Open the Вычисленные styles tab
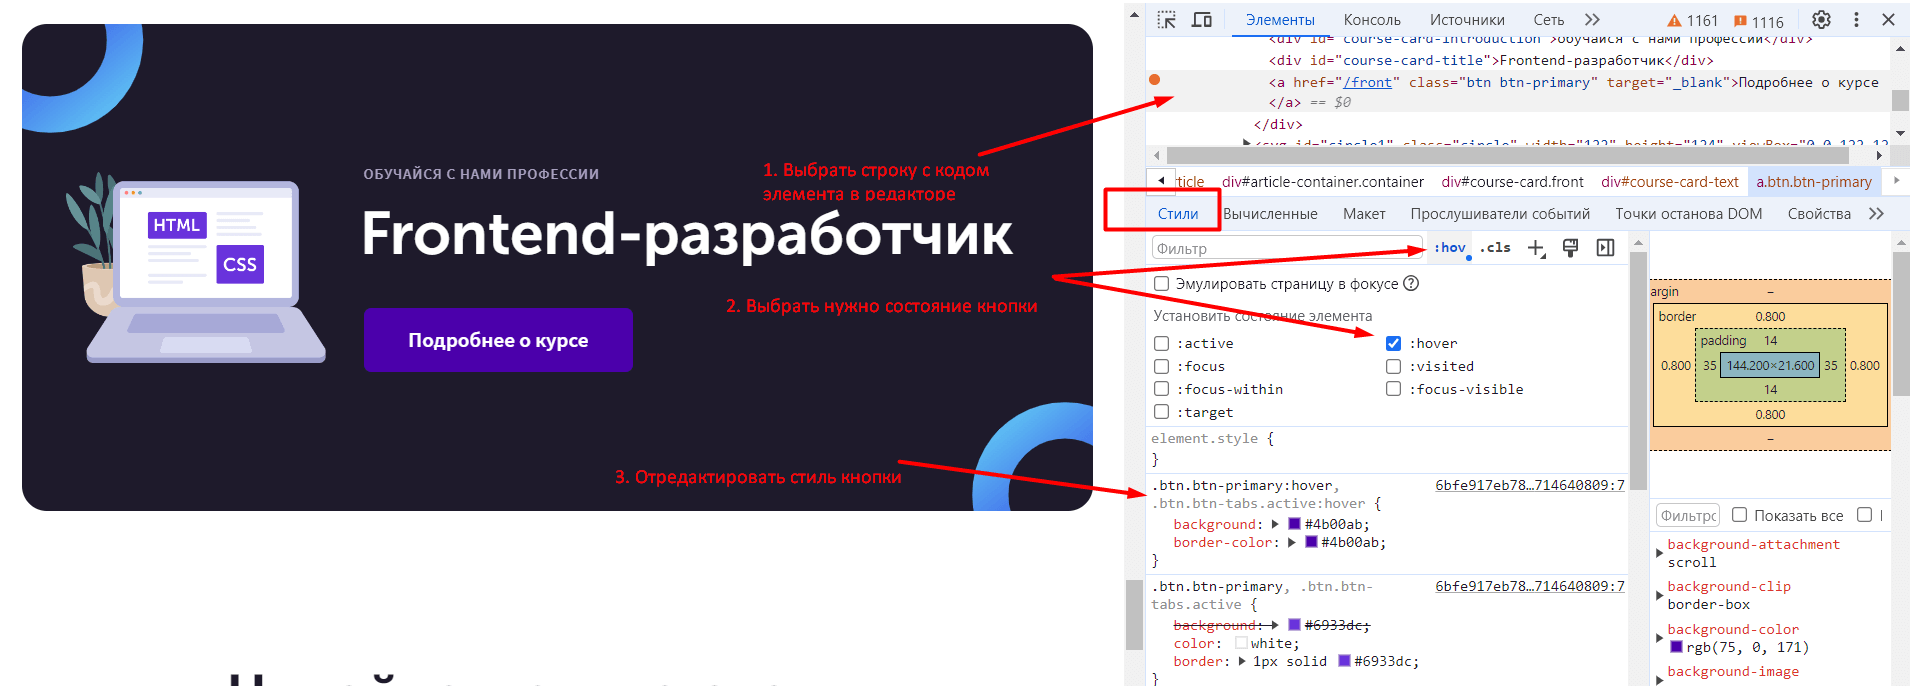This screenshot has width=1910, height=686. pos(1270,214)
